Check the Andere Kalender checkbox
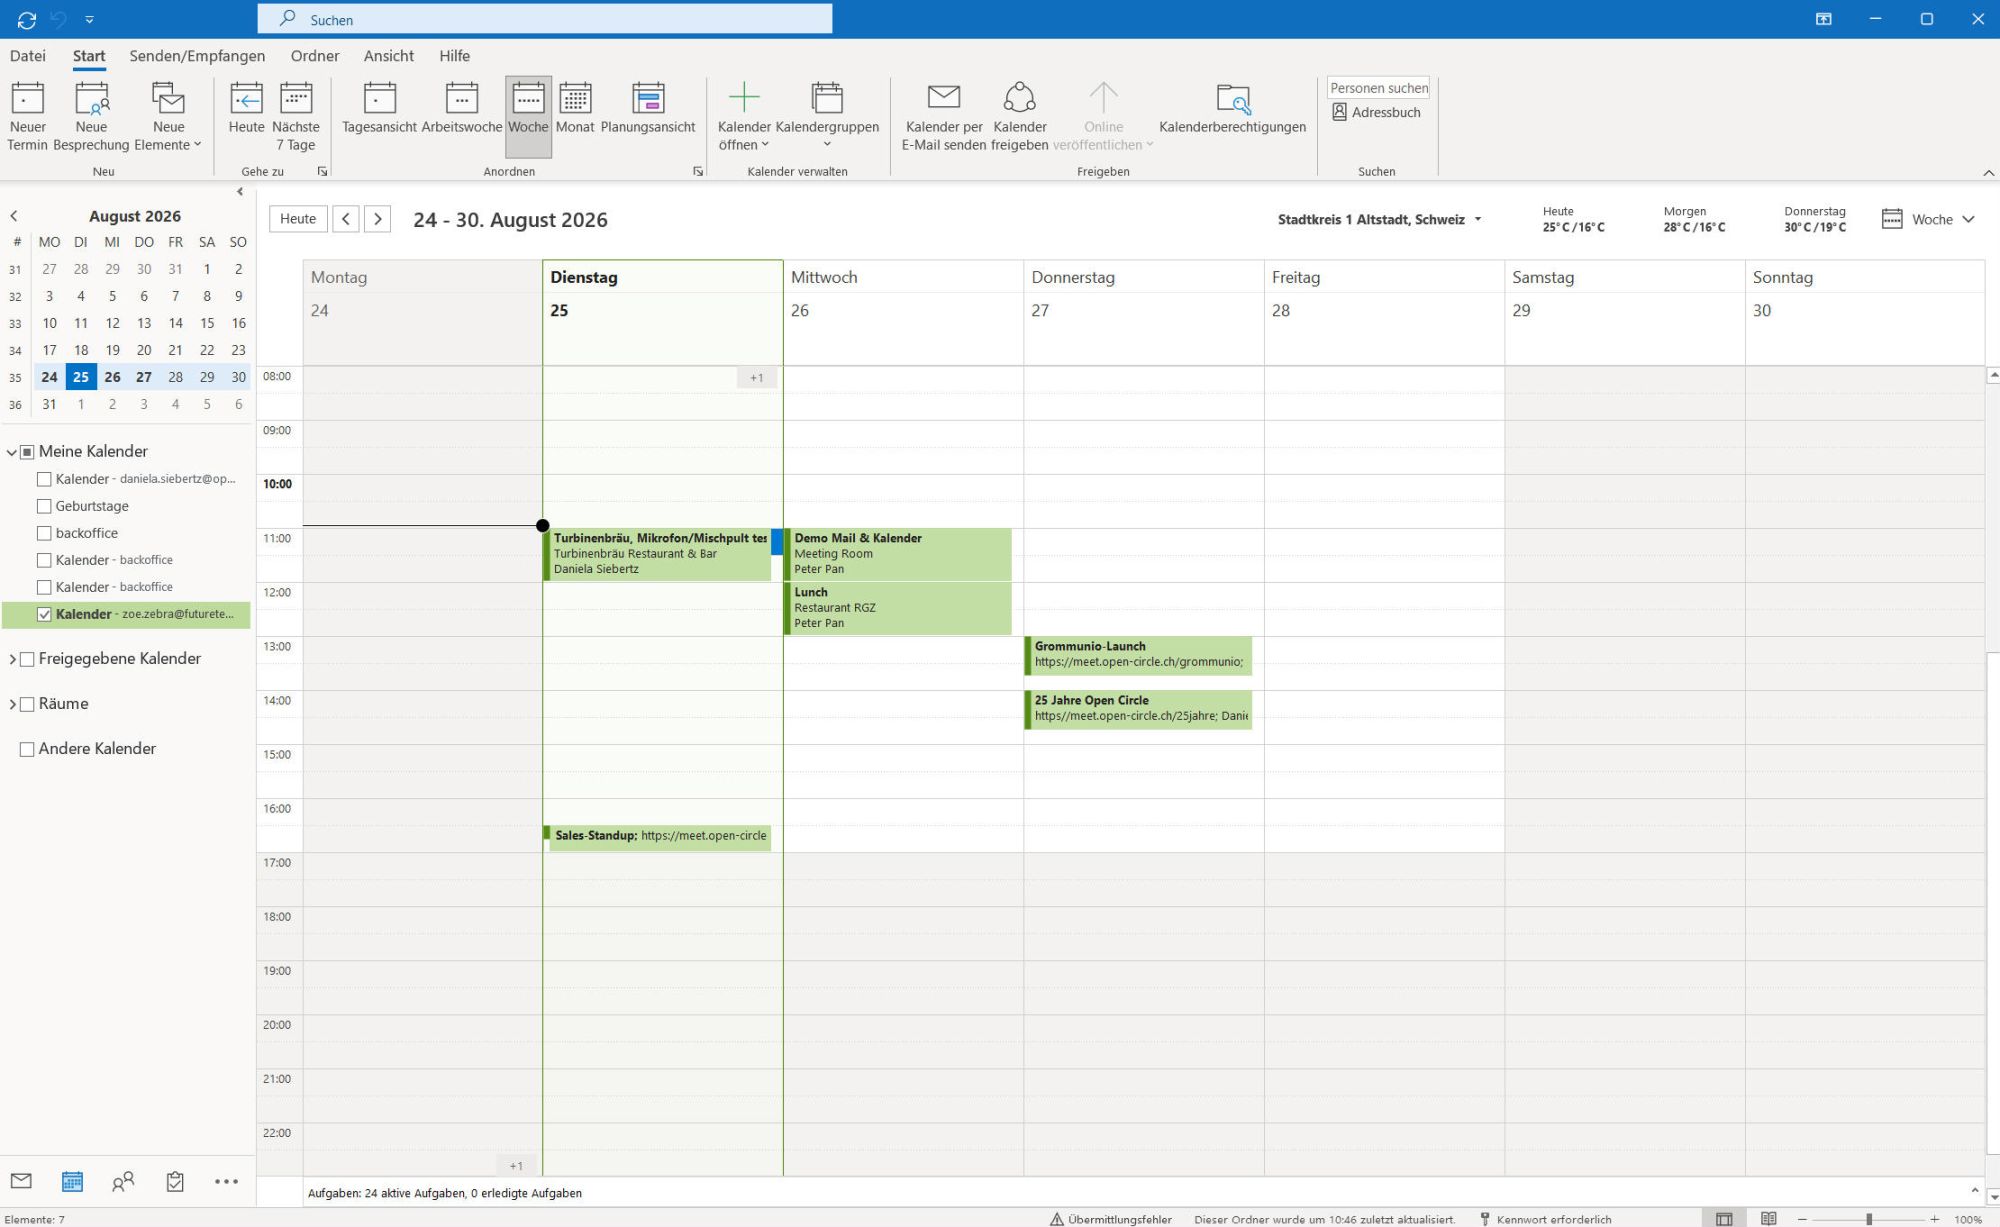This screenshot has height=1227, width=2000. coord(27,749)
